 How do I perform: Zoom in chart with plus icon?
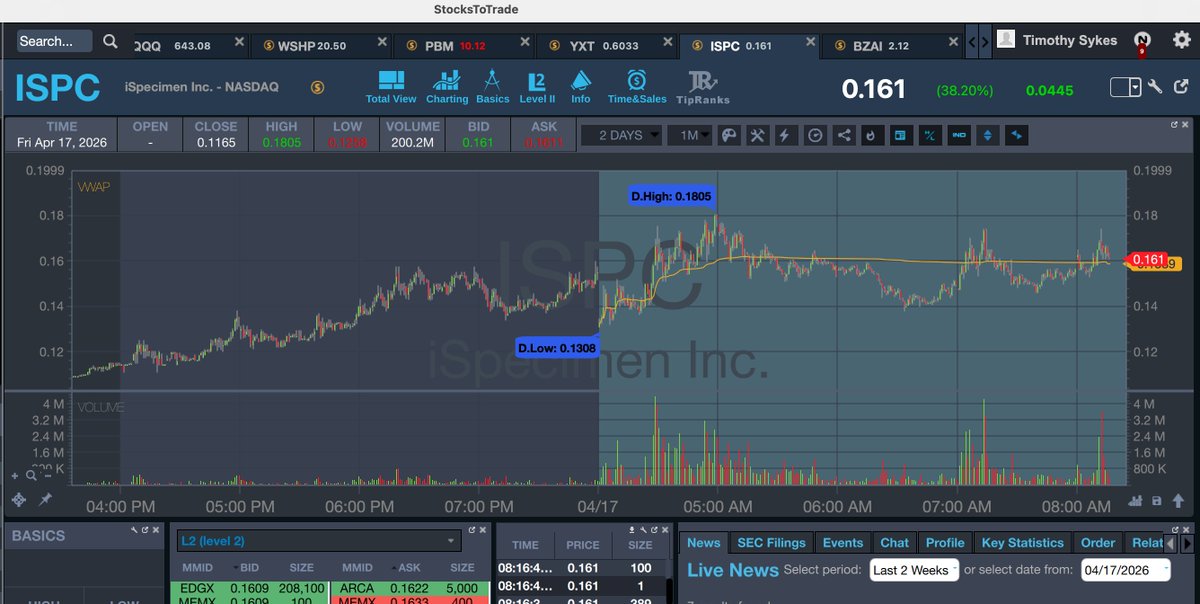[x=14, y=477]
